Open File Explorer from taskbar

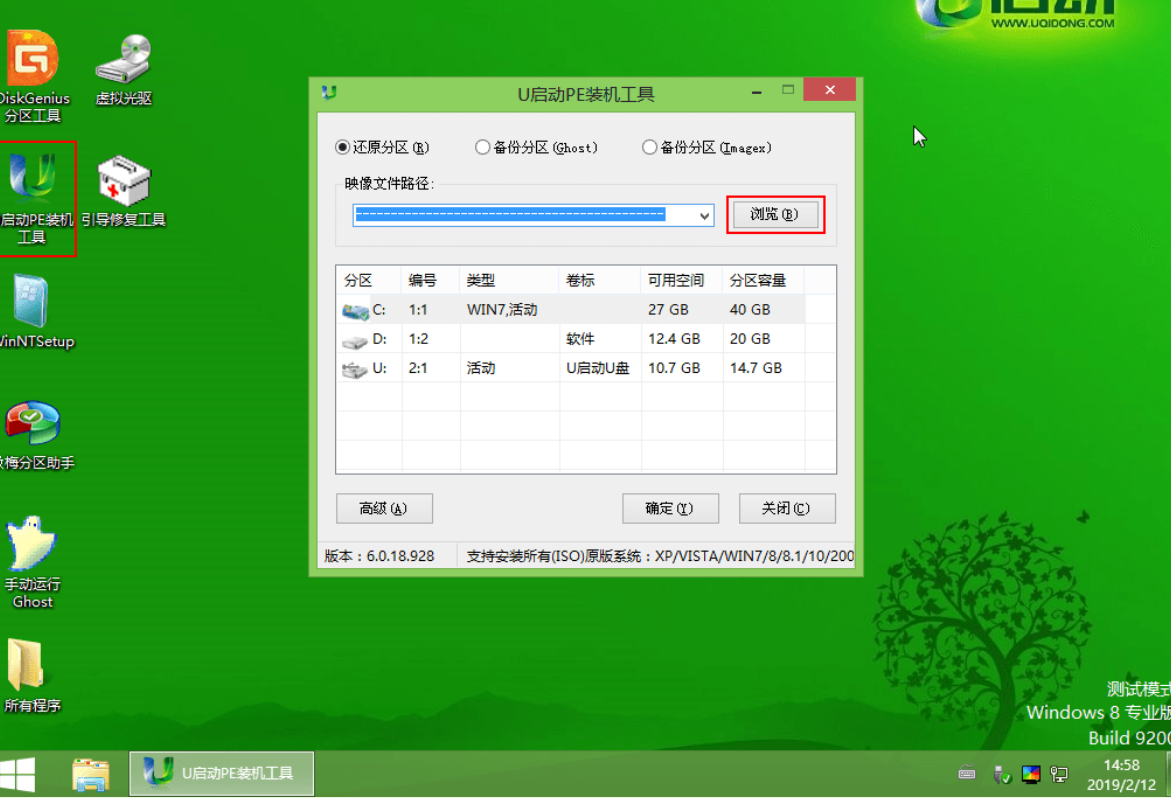[90, 774]
